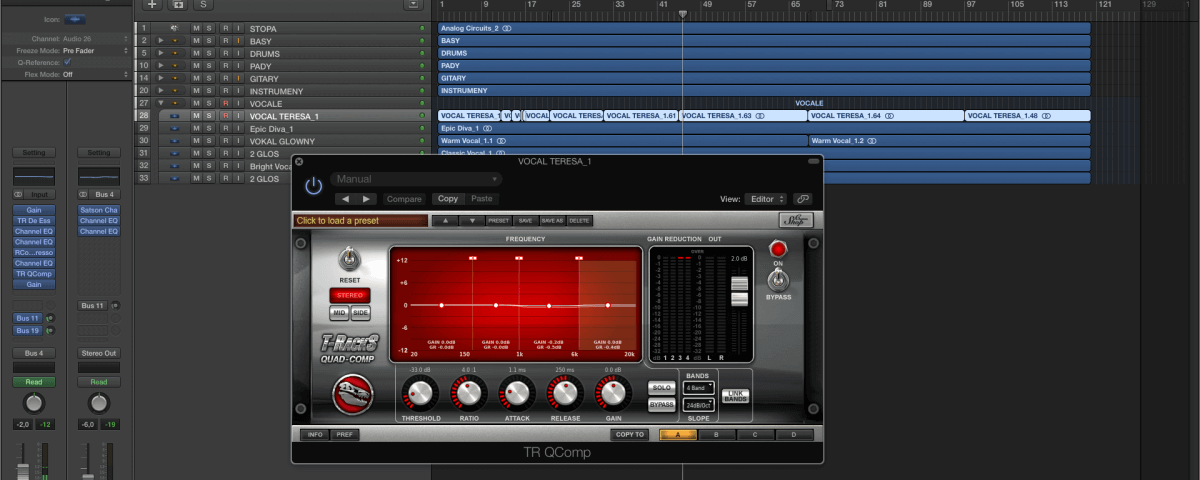
Task: Click the add track plus button
Action: [152, 5]
